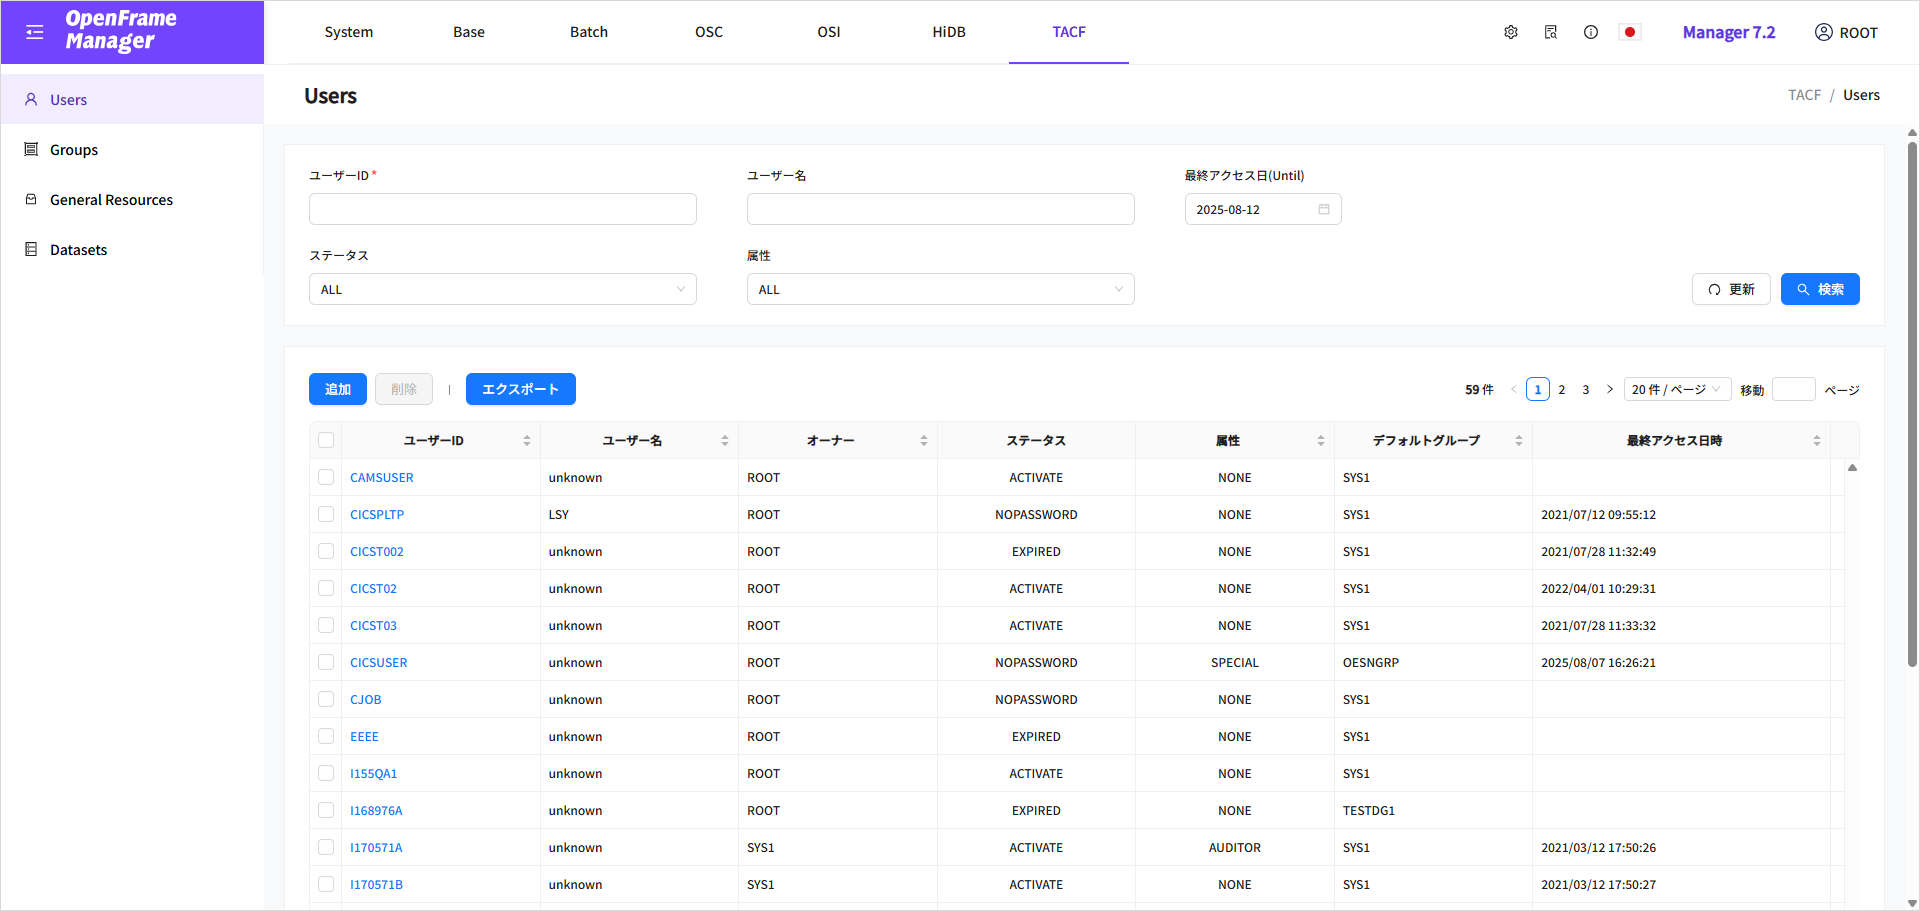This screenshot has width=1920, height=911.
Task: Switch to the Batch tab
Action: click(x=588, y=32)
